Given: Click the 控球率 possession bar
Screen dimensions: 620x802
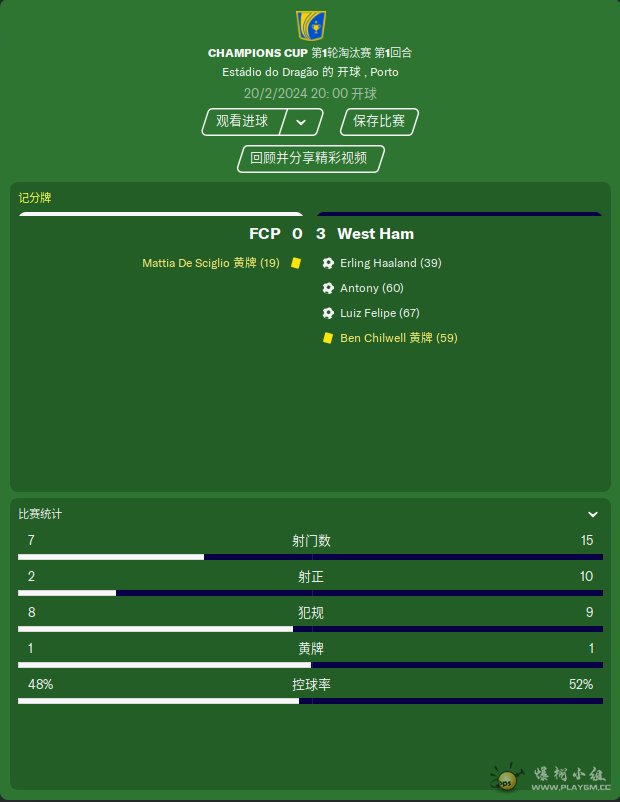Looking at the screenshot, I should (x=311, y=701).
